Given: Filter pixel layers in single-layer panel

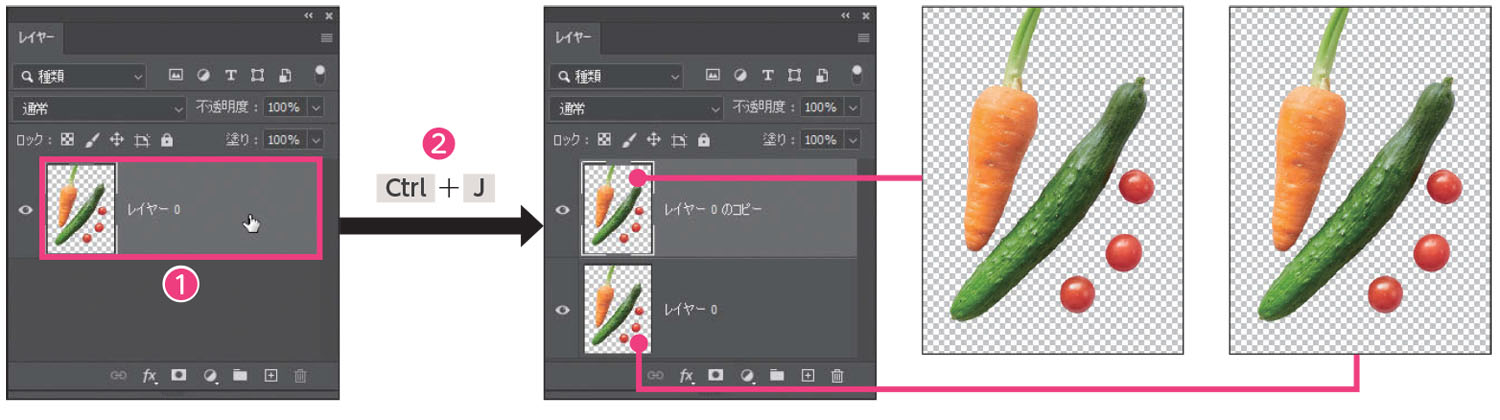Looking at the screenshot, I should coord(177,75).
